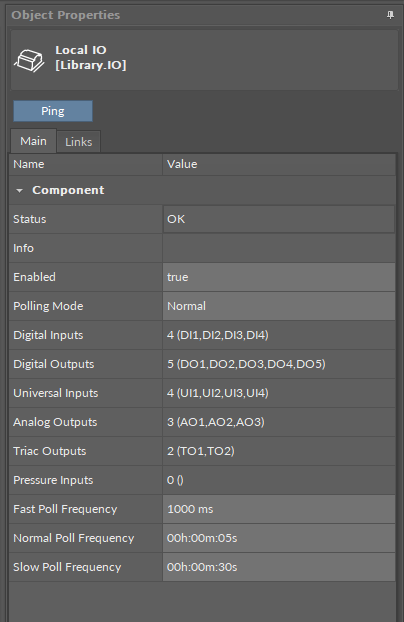Select the Main tab
Image resolution: width=404 pixels, height=622 pixels.
coord(33,141)
